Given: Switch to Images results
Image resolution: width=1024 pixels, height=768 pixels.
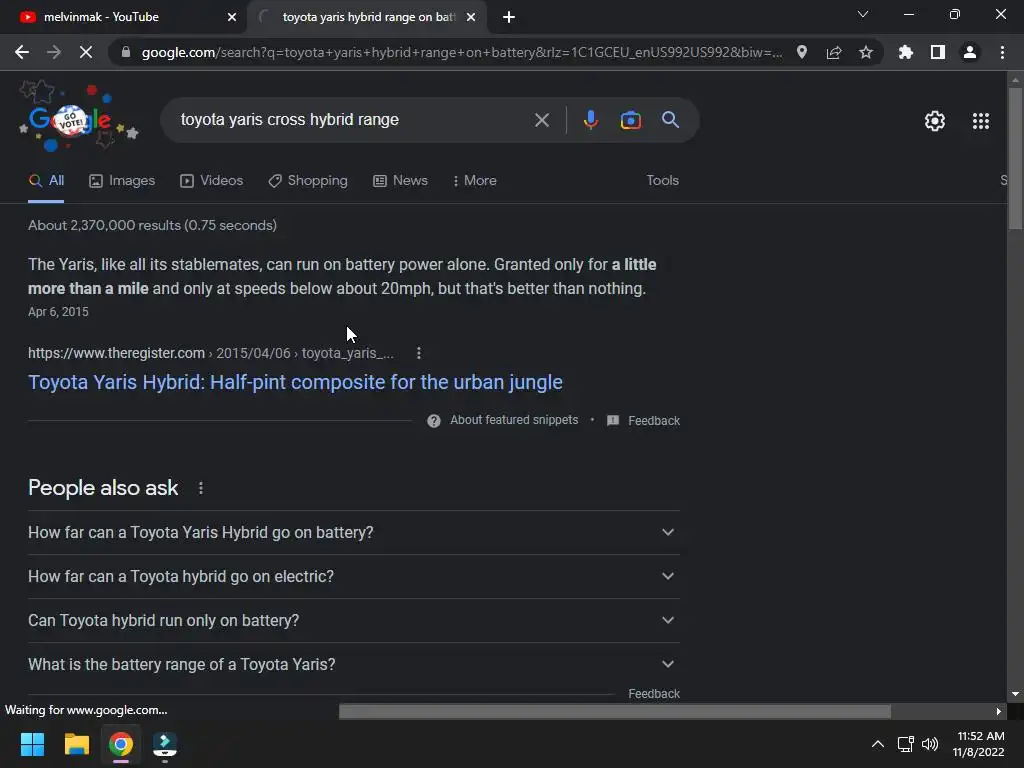Looking at the screenshot, I should pos(122,181).
